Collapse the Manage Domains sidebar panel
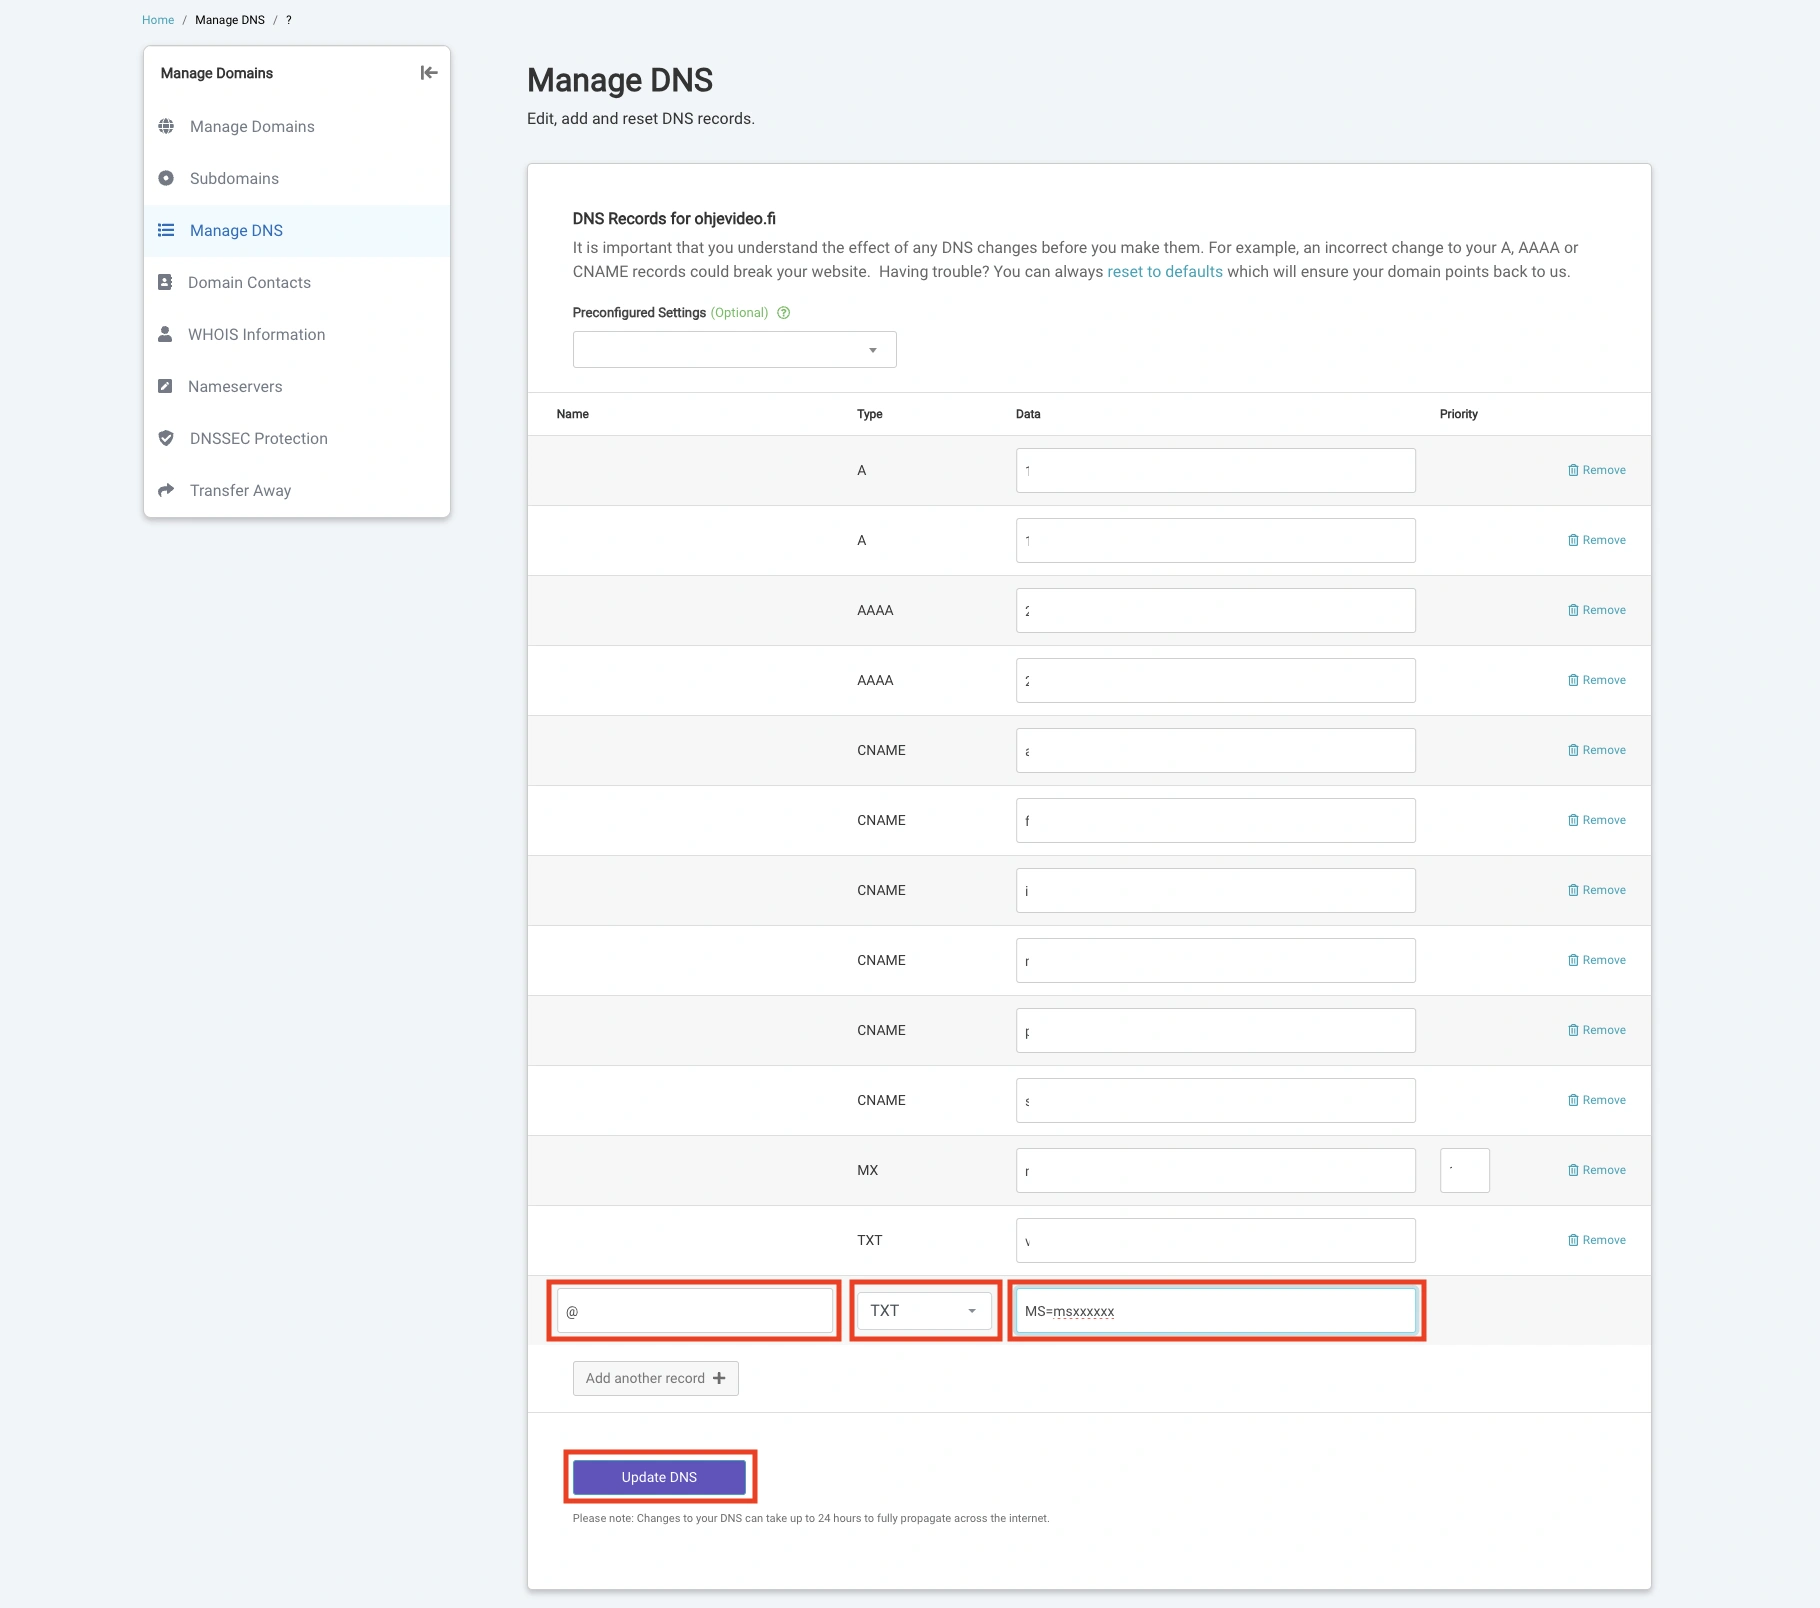 click(429, 73)
